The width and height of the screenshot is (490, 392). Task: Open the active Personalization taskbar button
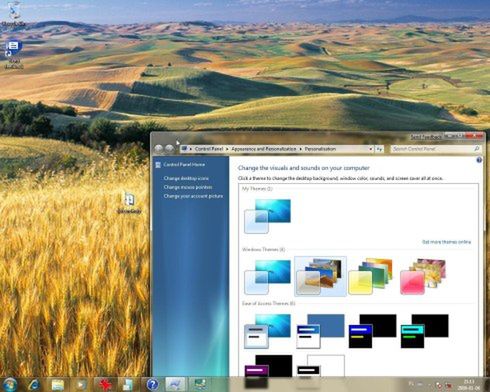tap(175, 385)
